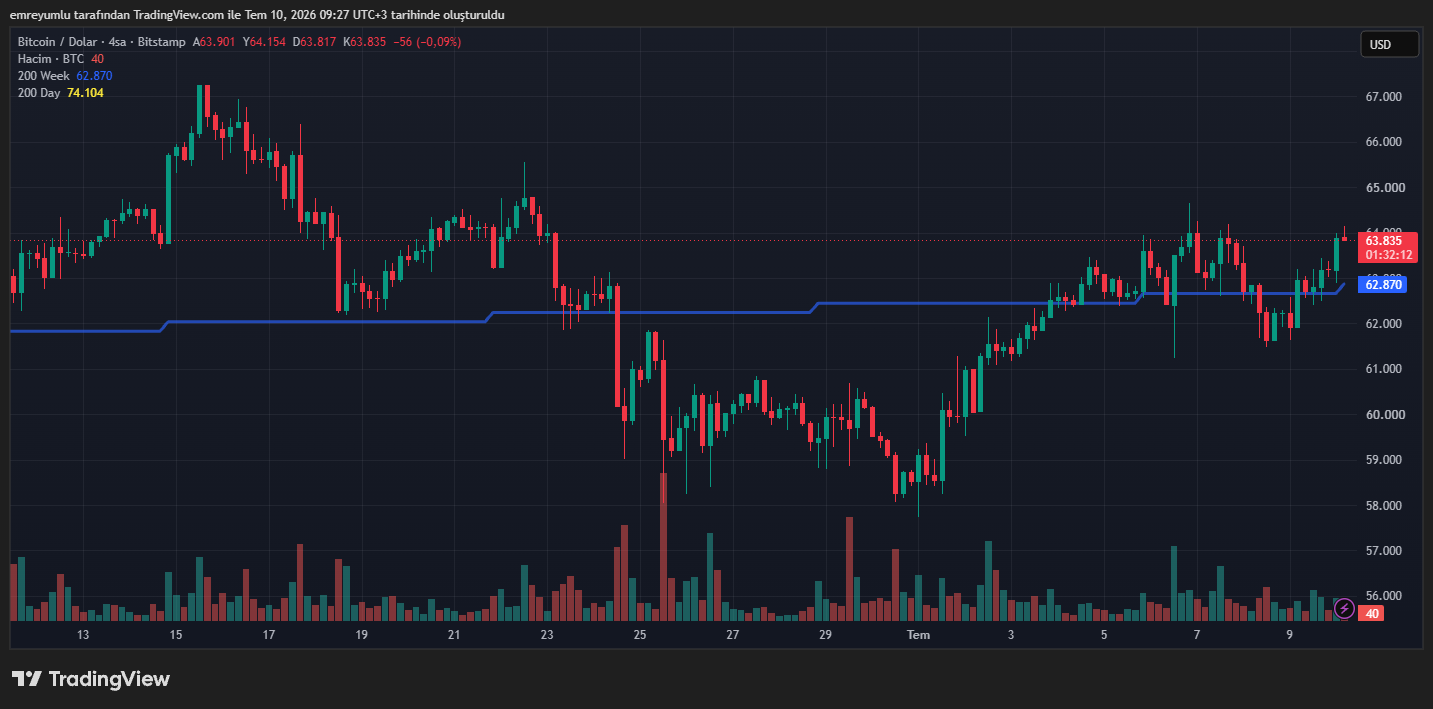Screen dimensions: 1433x709
Task: Click the 58.000 price axis label
Action: [x=1385, y=506]
